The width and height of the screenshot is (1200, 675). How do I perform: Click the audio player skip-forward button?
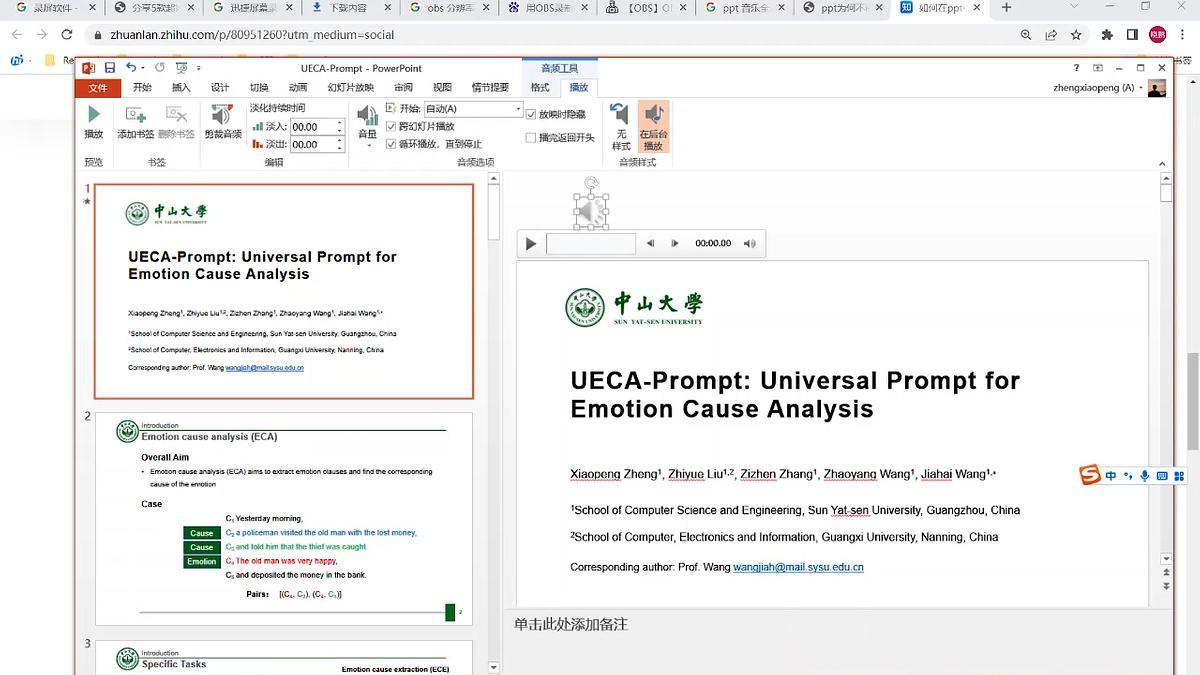click(675, 243)
